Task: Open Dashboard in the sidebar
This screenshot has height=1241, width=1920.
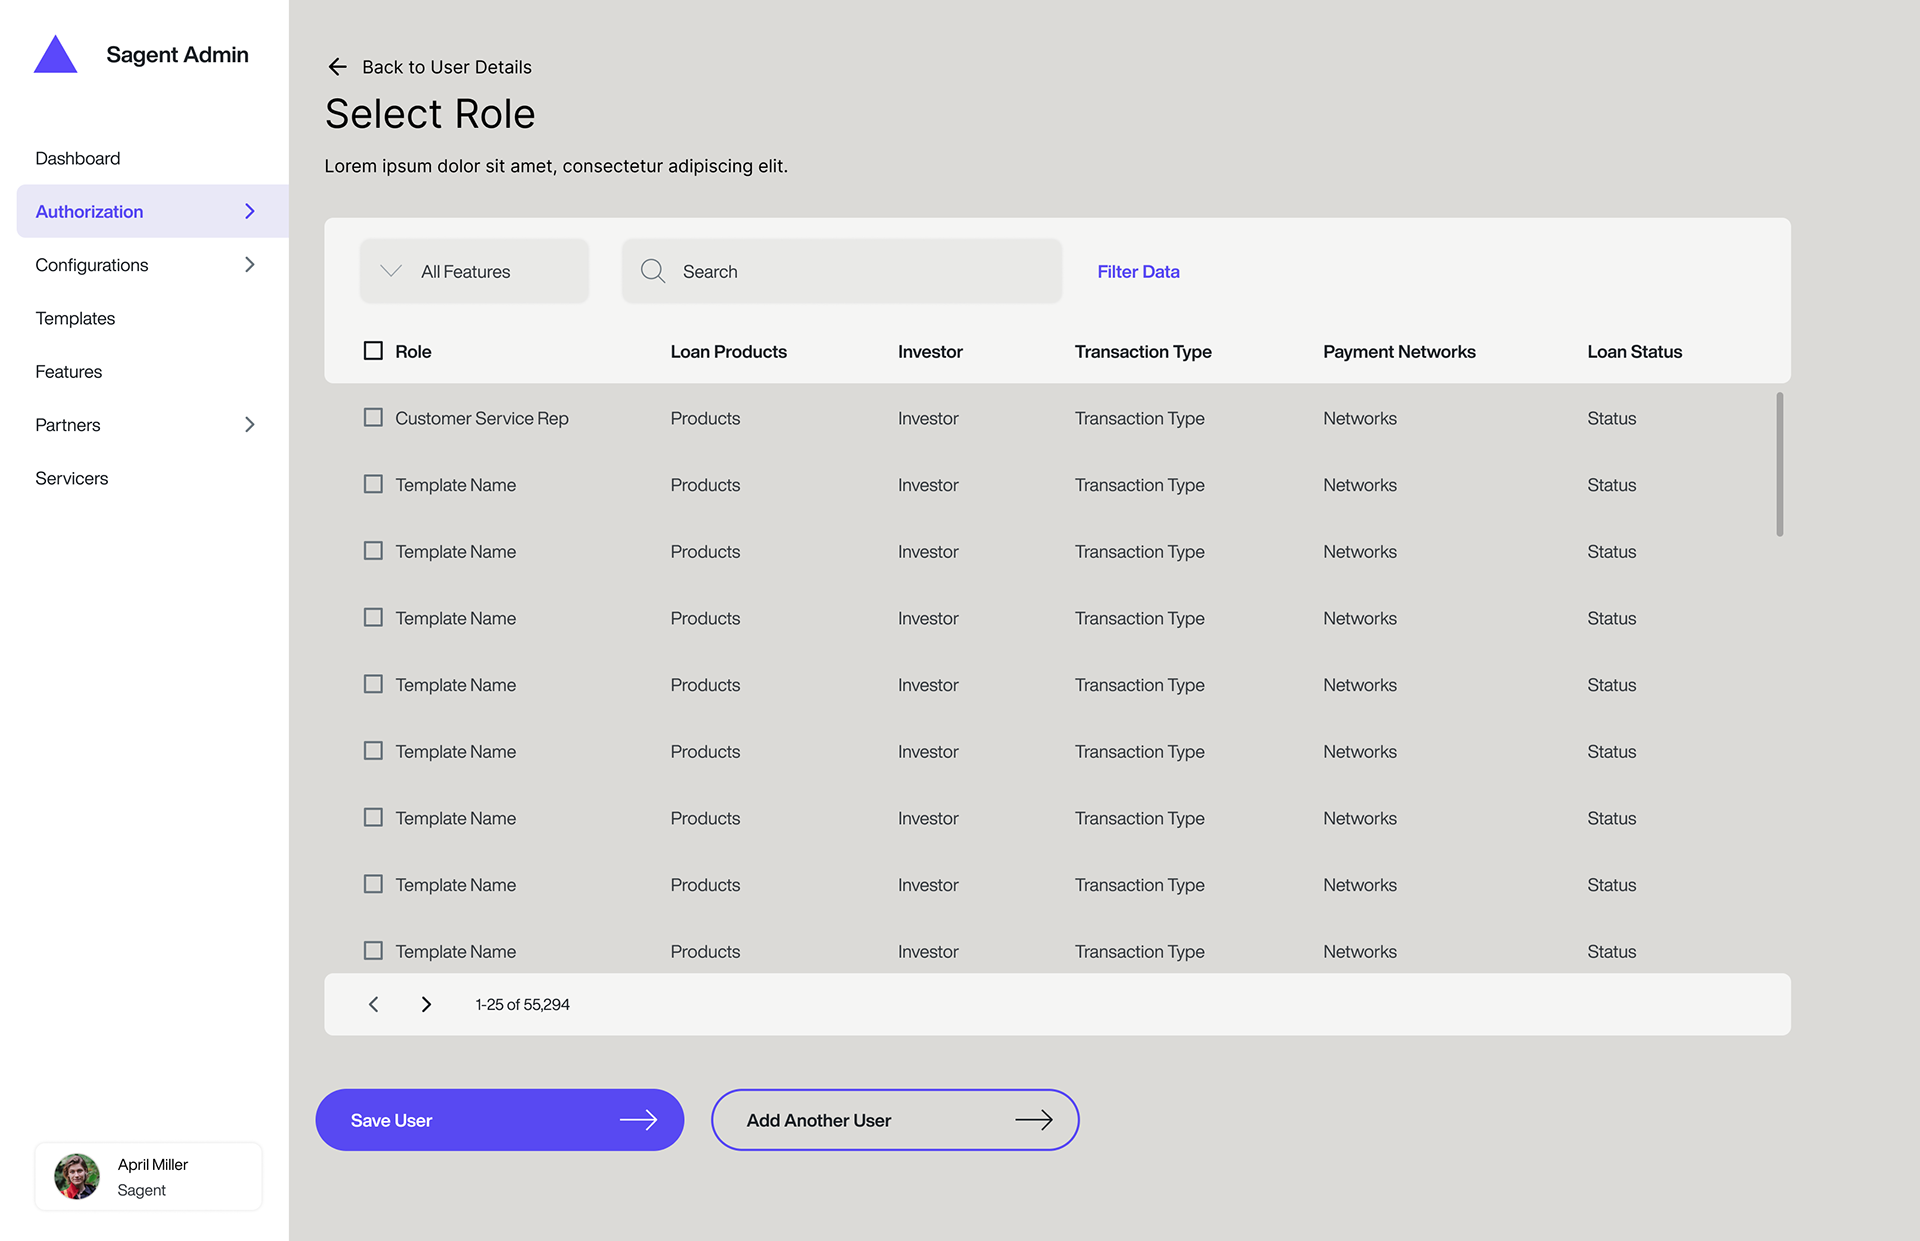Action: click(78, 158)
